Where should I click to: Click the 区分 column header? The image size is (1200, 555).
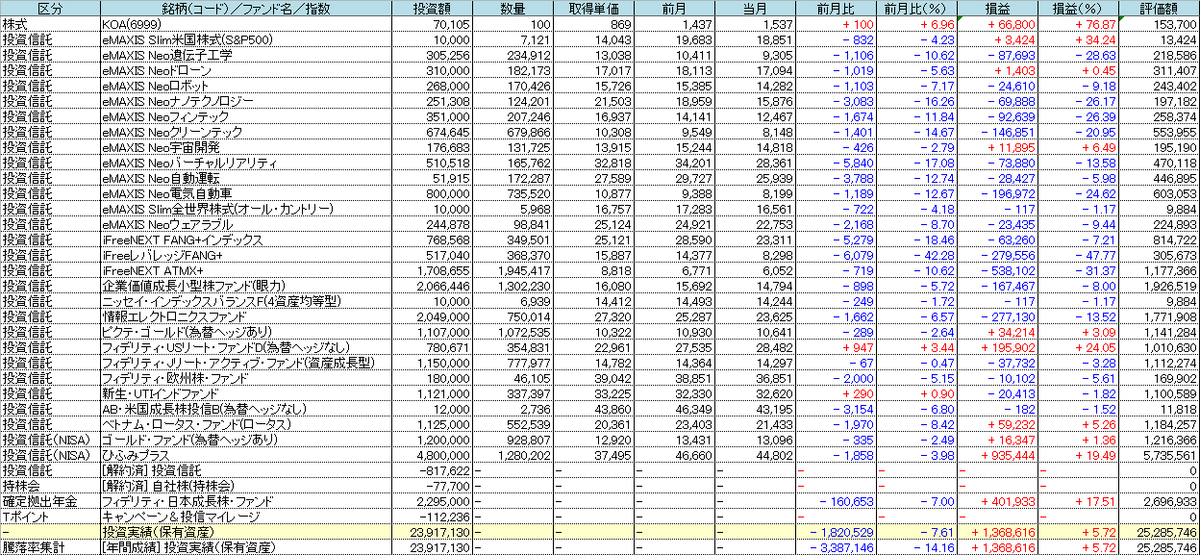click(49, 7)
